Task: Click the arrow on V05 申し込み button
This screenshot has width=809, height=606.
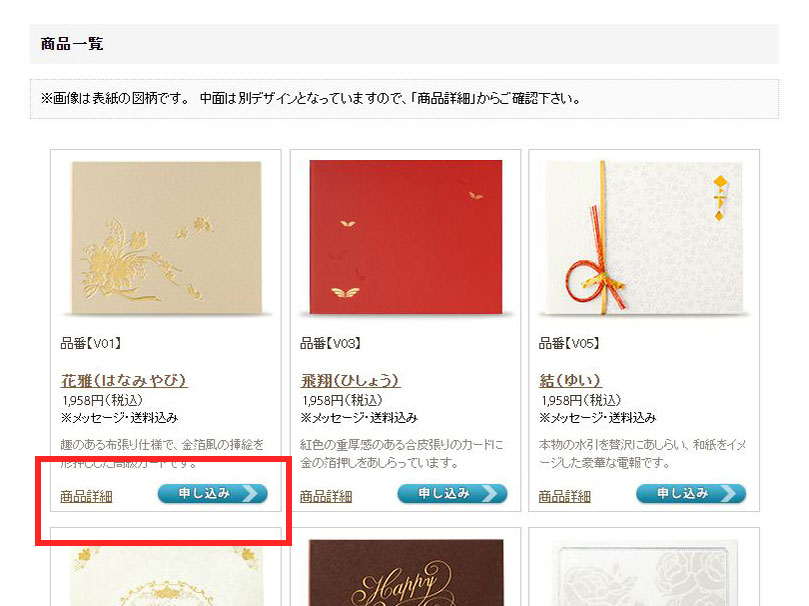Action: coord(729,494)
